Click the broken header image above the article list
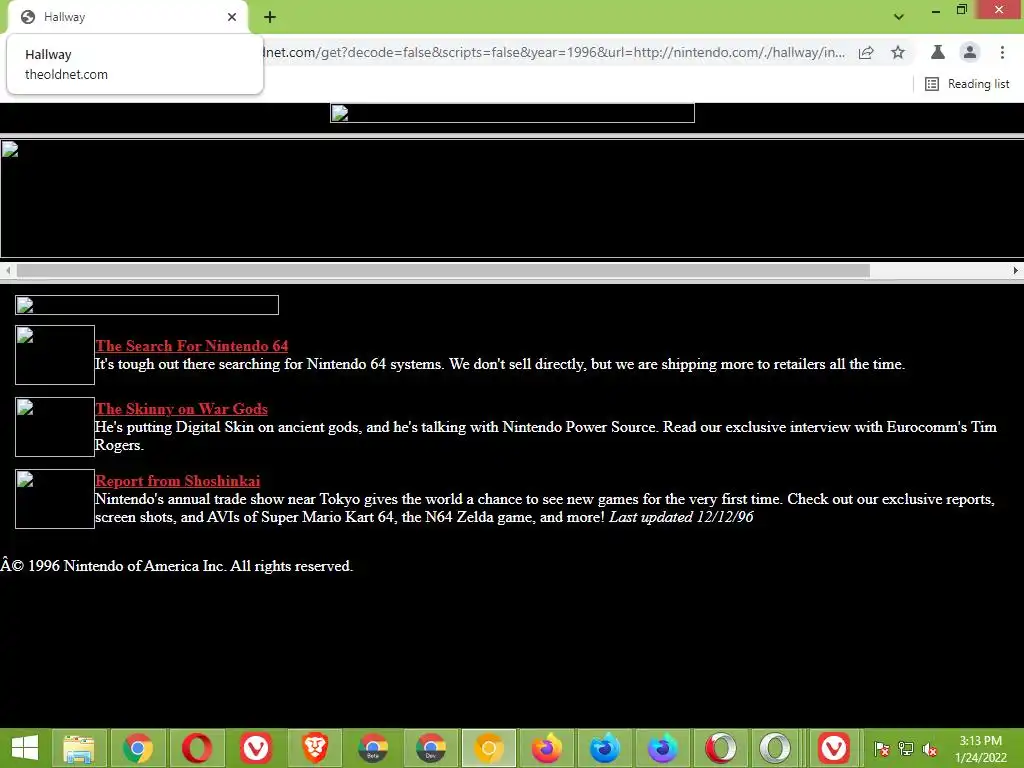1024x768 pixels. point(147,305)
